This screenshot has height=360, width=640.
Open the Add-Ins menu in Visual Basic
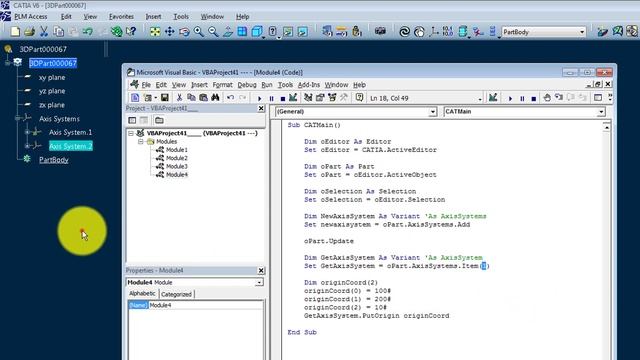coord(309,85)
